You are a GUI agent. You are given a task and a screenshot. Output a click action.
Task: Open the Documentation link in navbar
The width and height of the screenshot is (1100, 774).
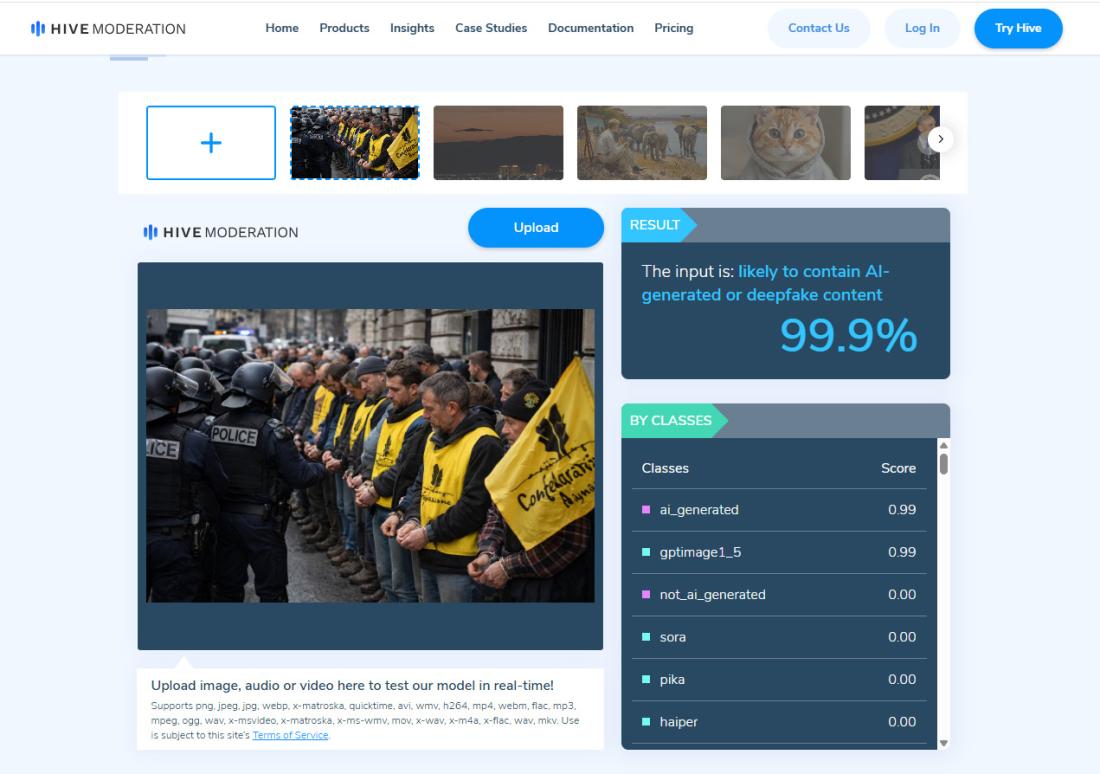pos(591,28)
